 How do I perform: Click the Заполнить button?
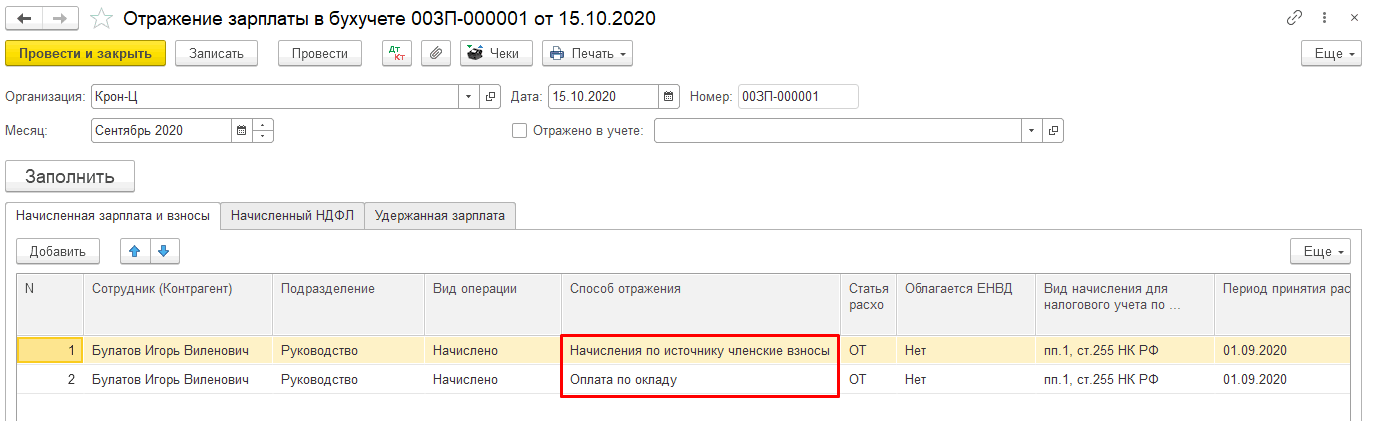[70, 176]
